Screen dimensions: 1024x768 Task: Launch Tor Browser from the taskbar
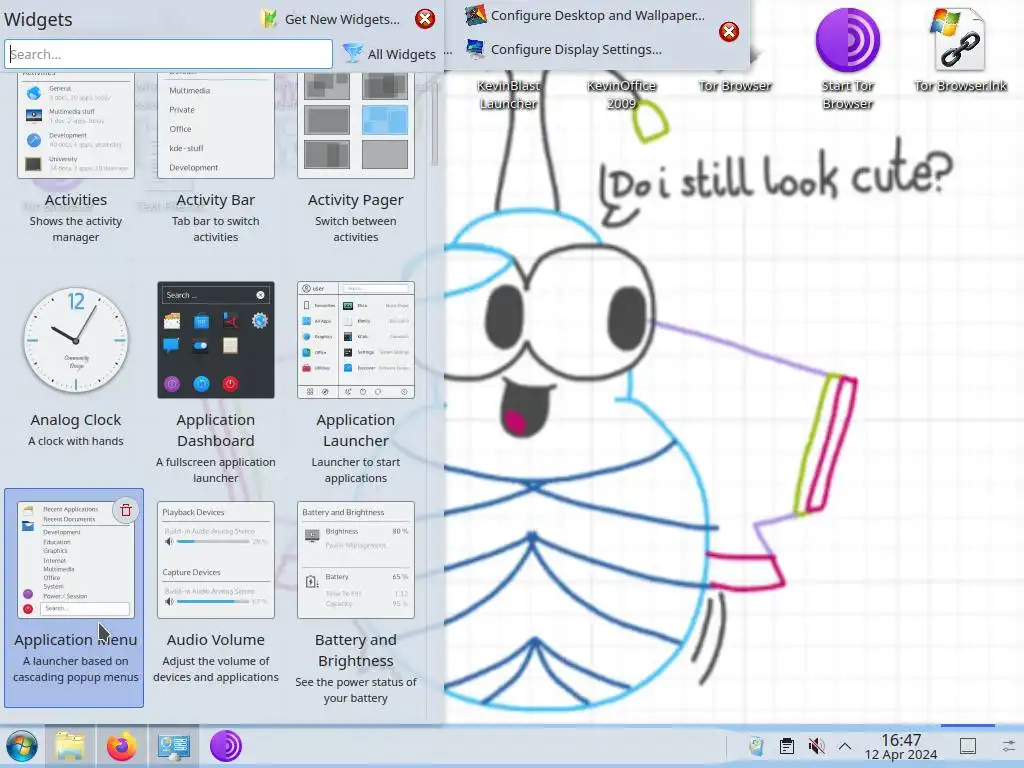click(x=226, y=746)
